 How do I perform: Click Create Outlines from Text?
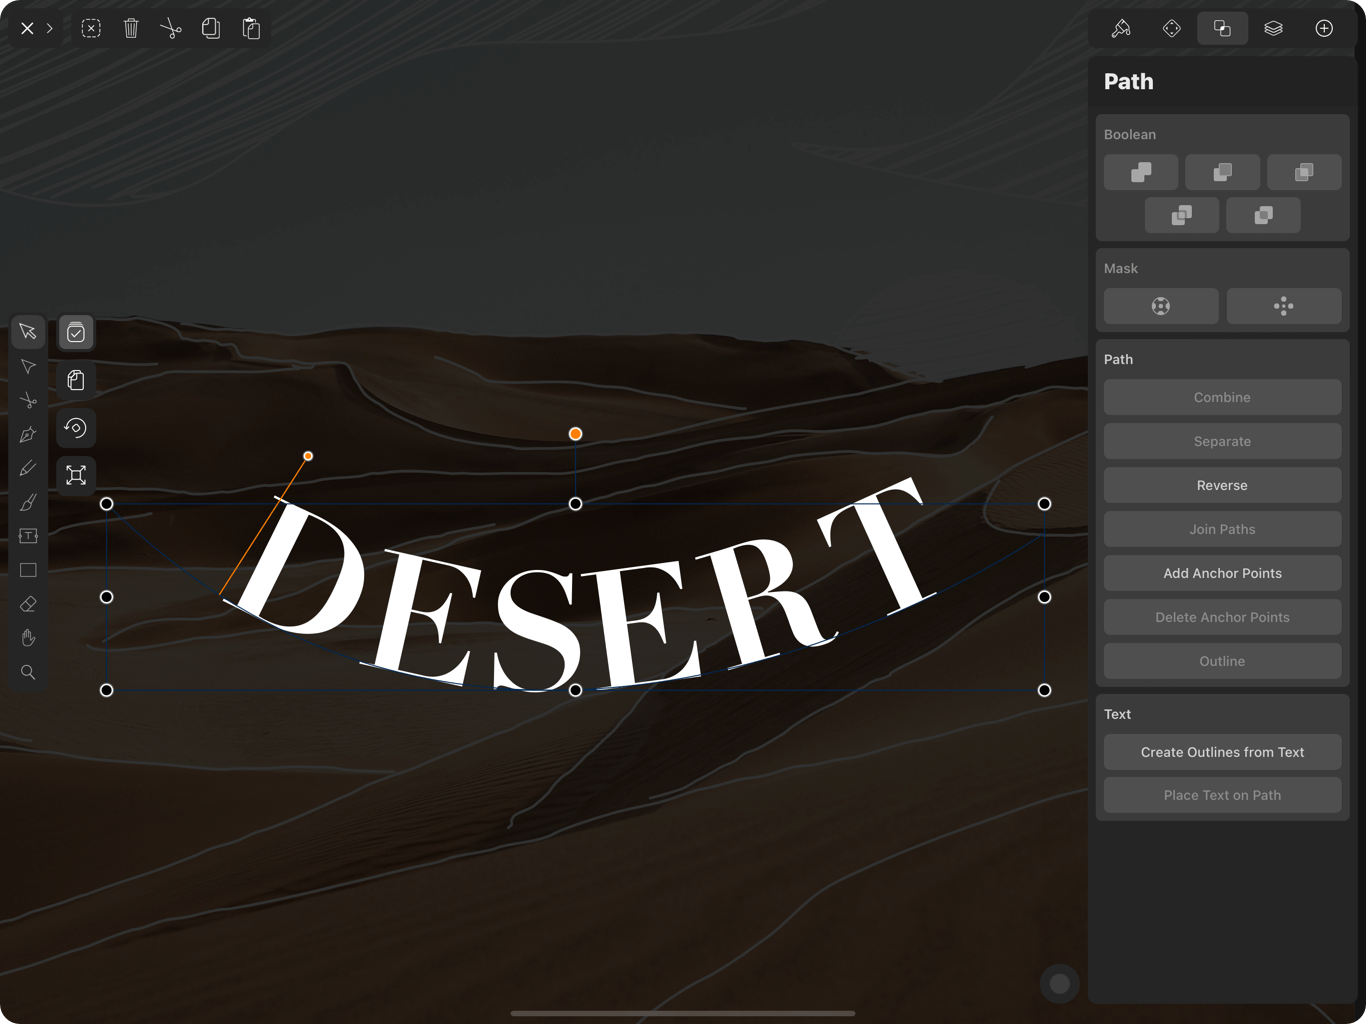click(1222, 752)
